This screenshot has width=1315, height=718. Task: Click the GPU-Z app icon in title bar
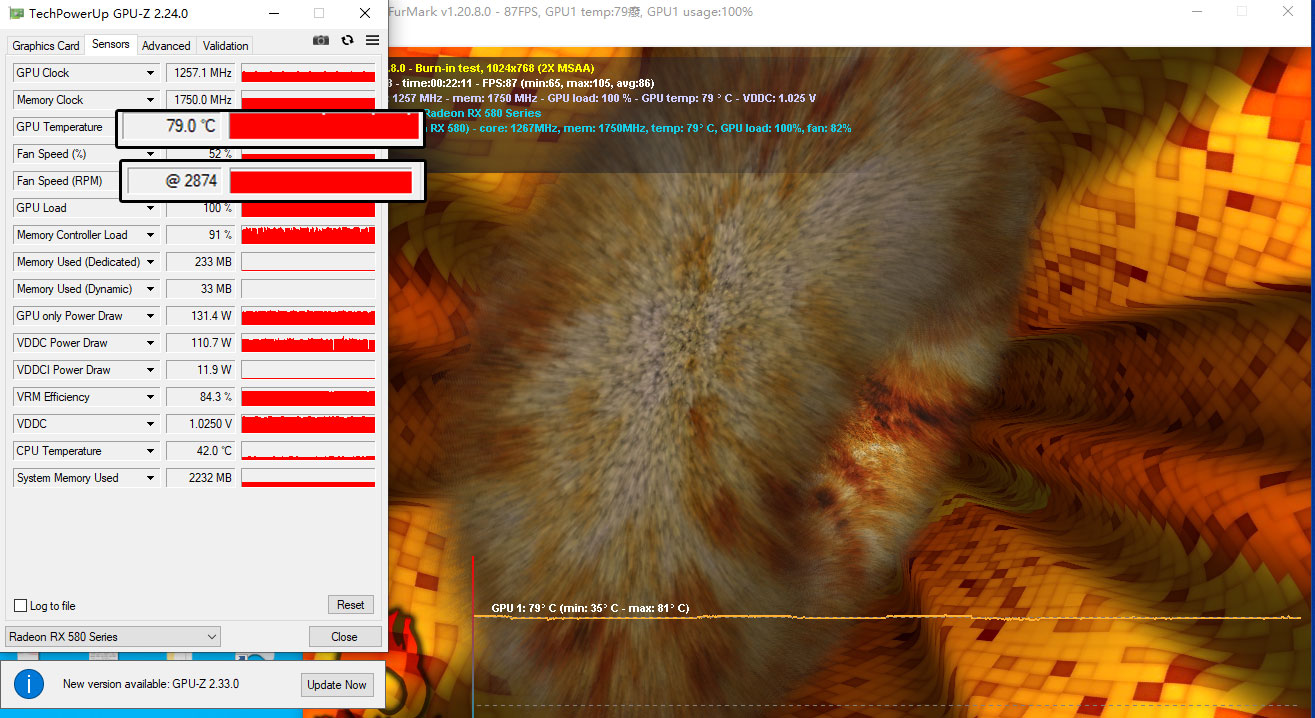pos(17,14)
